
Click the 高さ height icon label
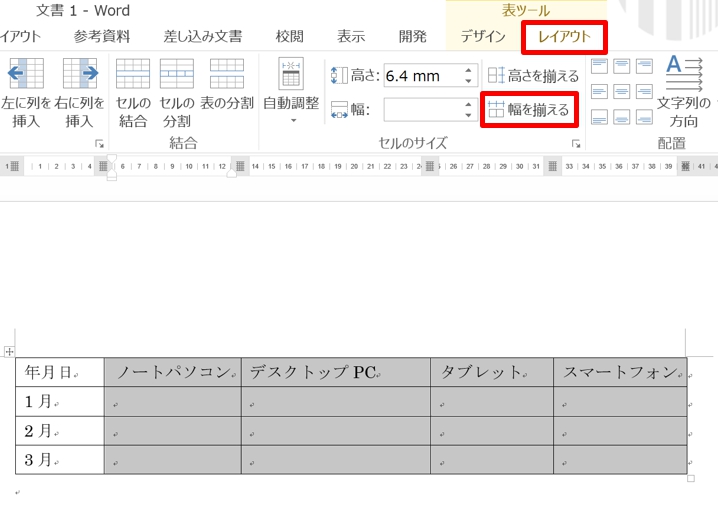tap(355, 76)
